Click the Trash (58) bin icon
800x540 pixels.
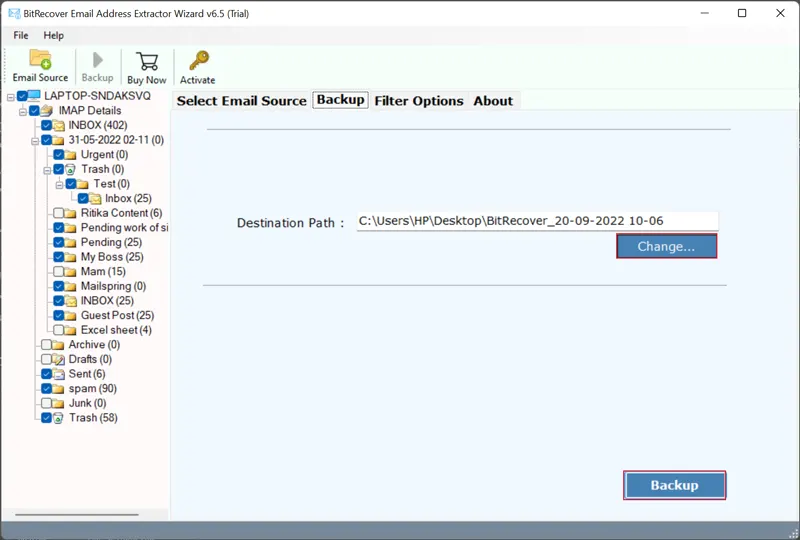59,418
